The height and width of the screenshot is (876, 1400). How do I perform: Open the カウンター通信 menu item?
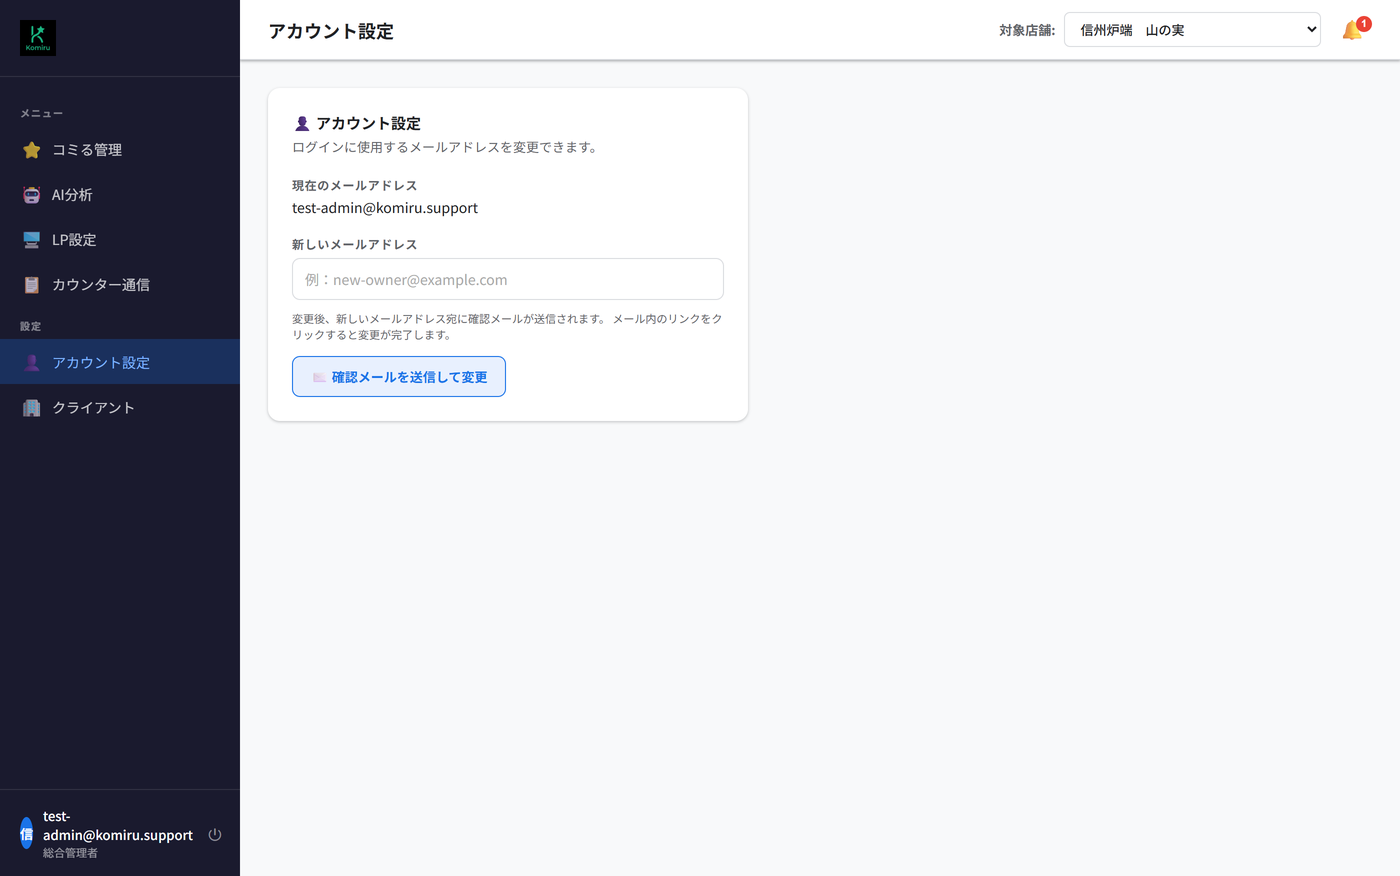click(120, 285)
